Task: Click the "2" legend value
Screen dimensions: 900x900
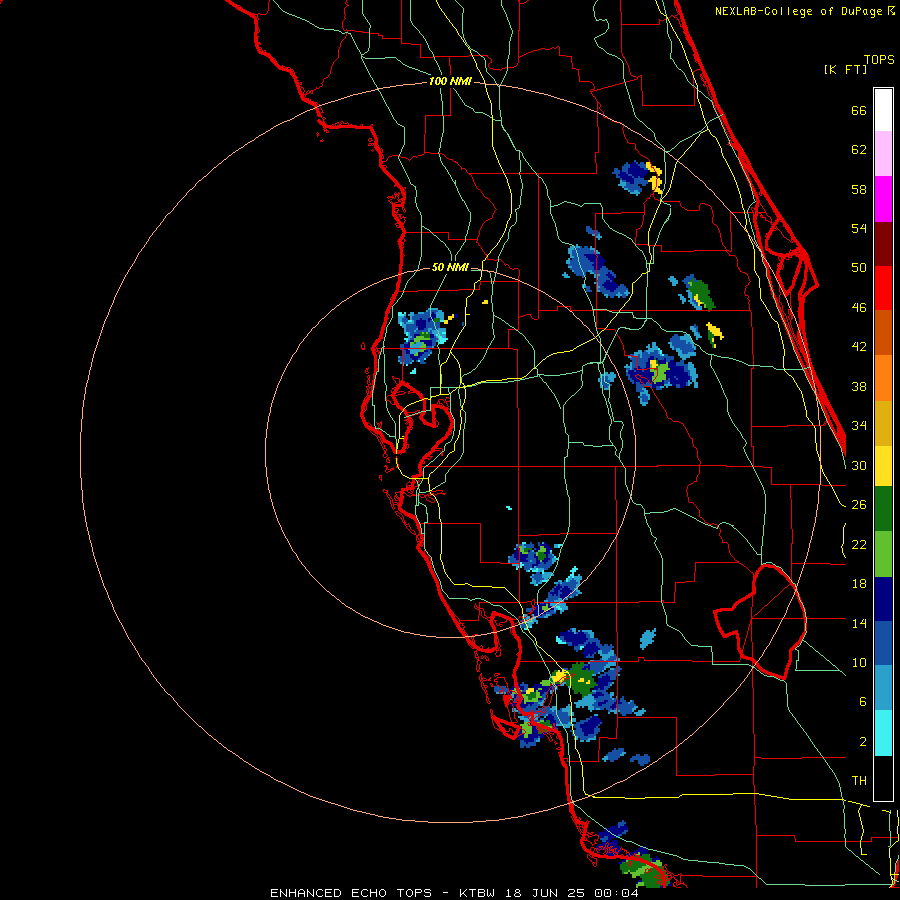Action: (x=863, y=742)
